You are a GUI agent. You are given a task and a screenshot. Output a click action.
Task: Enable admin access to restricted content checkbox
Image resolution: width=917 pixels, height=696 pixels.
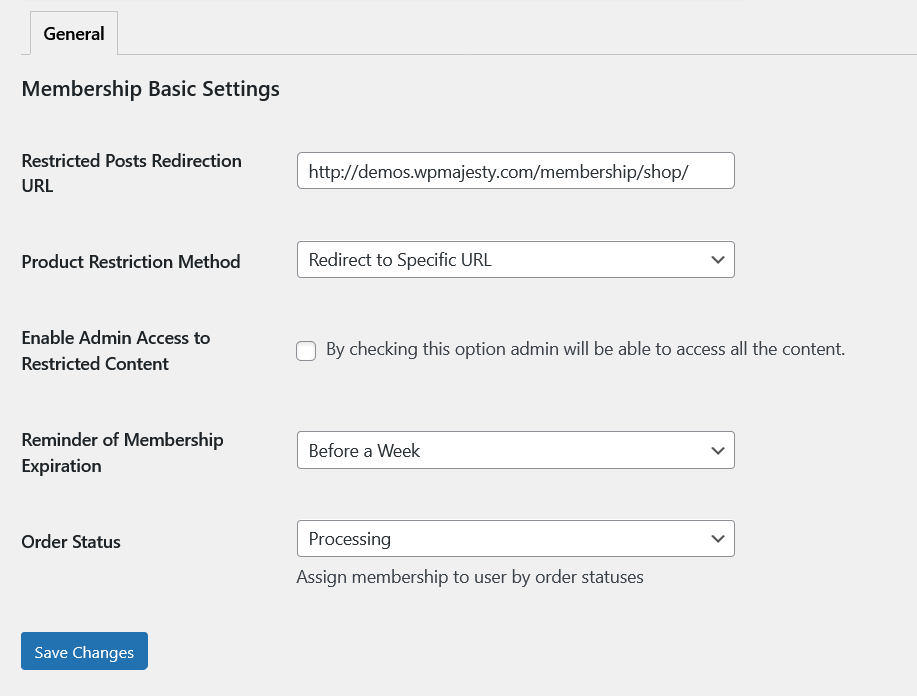pyautogui.click(x=306, y=351)
